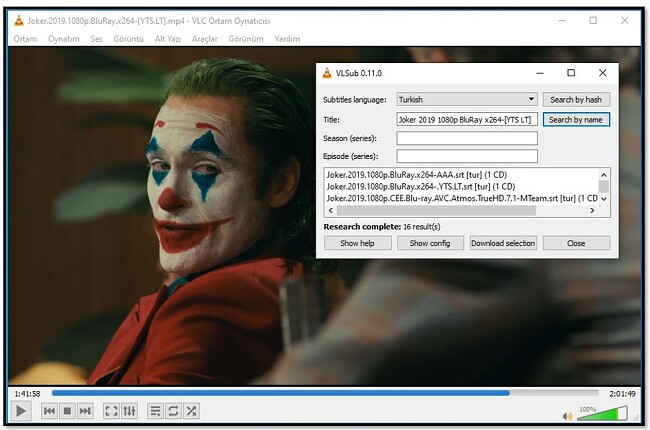Show the playlist icon
The width and height of the screenshot is (650, 430).
pos(155,411)
